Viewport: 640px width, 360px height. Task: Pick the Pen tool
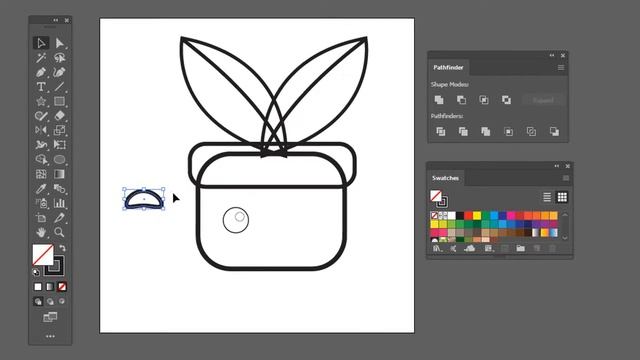click(x=41, y=72)
